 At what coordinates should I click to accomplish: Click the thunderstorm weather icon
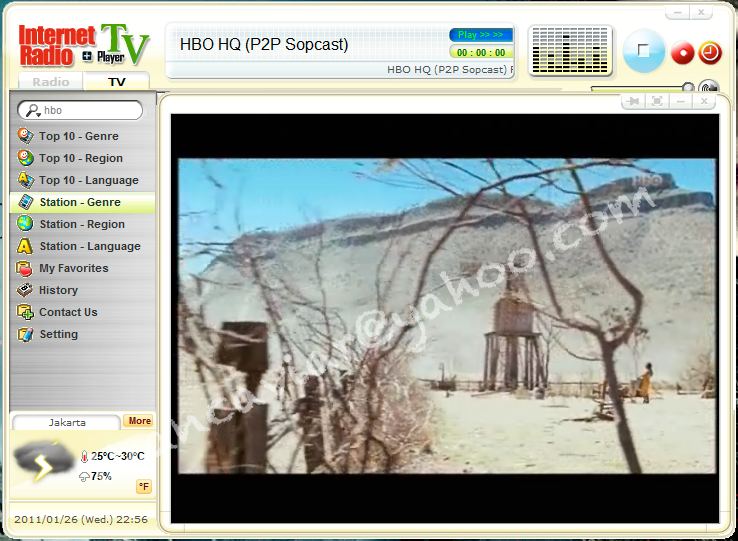(42, 461)
